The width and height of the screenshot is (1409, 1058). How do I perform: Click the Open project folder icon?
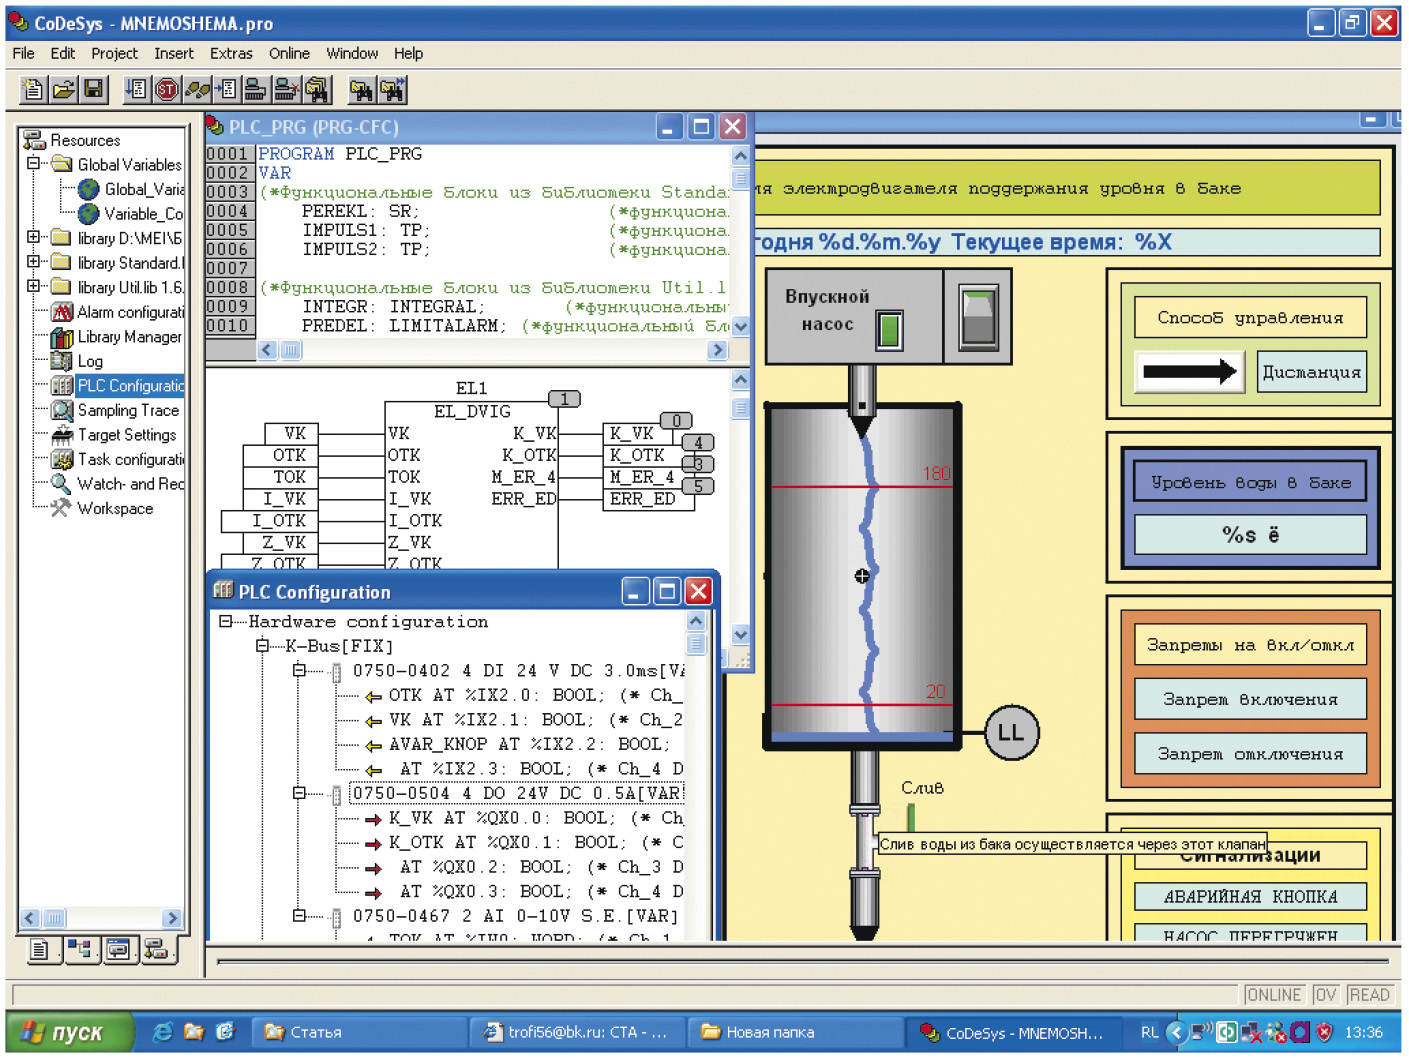63,90
